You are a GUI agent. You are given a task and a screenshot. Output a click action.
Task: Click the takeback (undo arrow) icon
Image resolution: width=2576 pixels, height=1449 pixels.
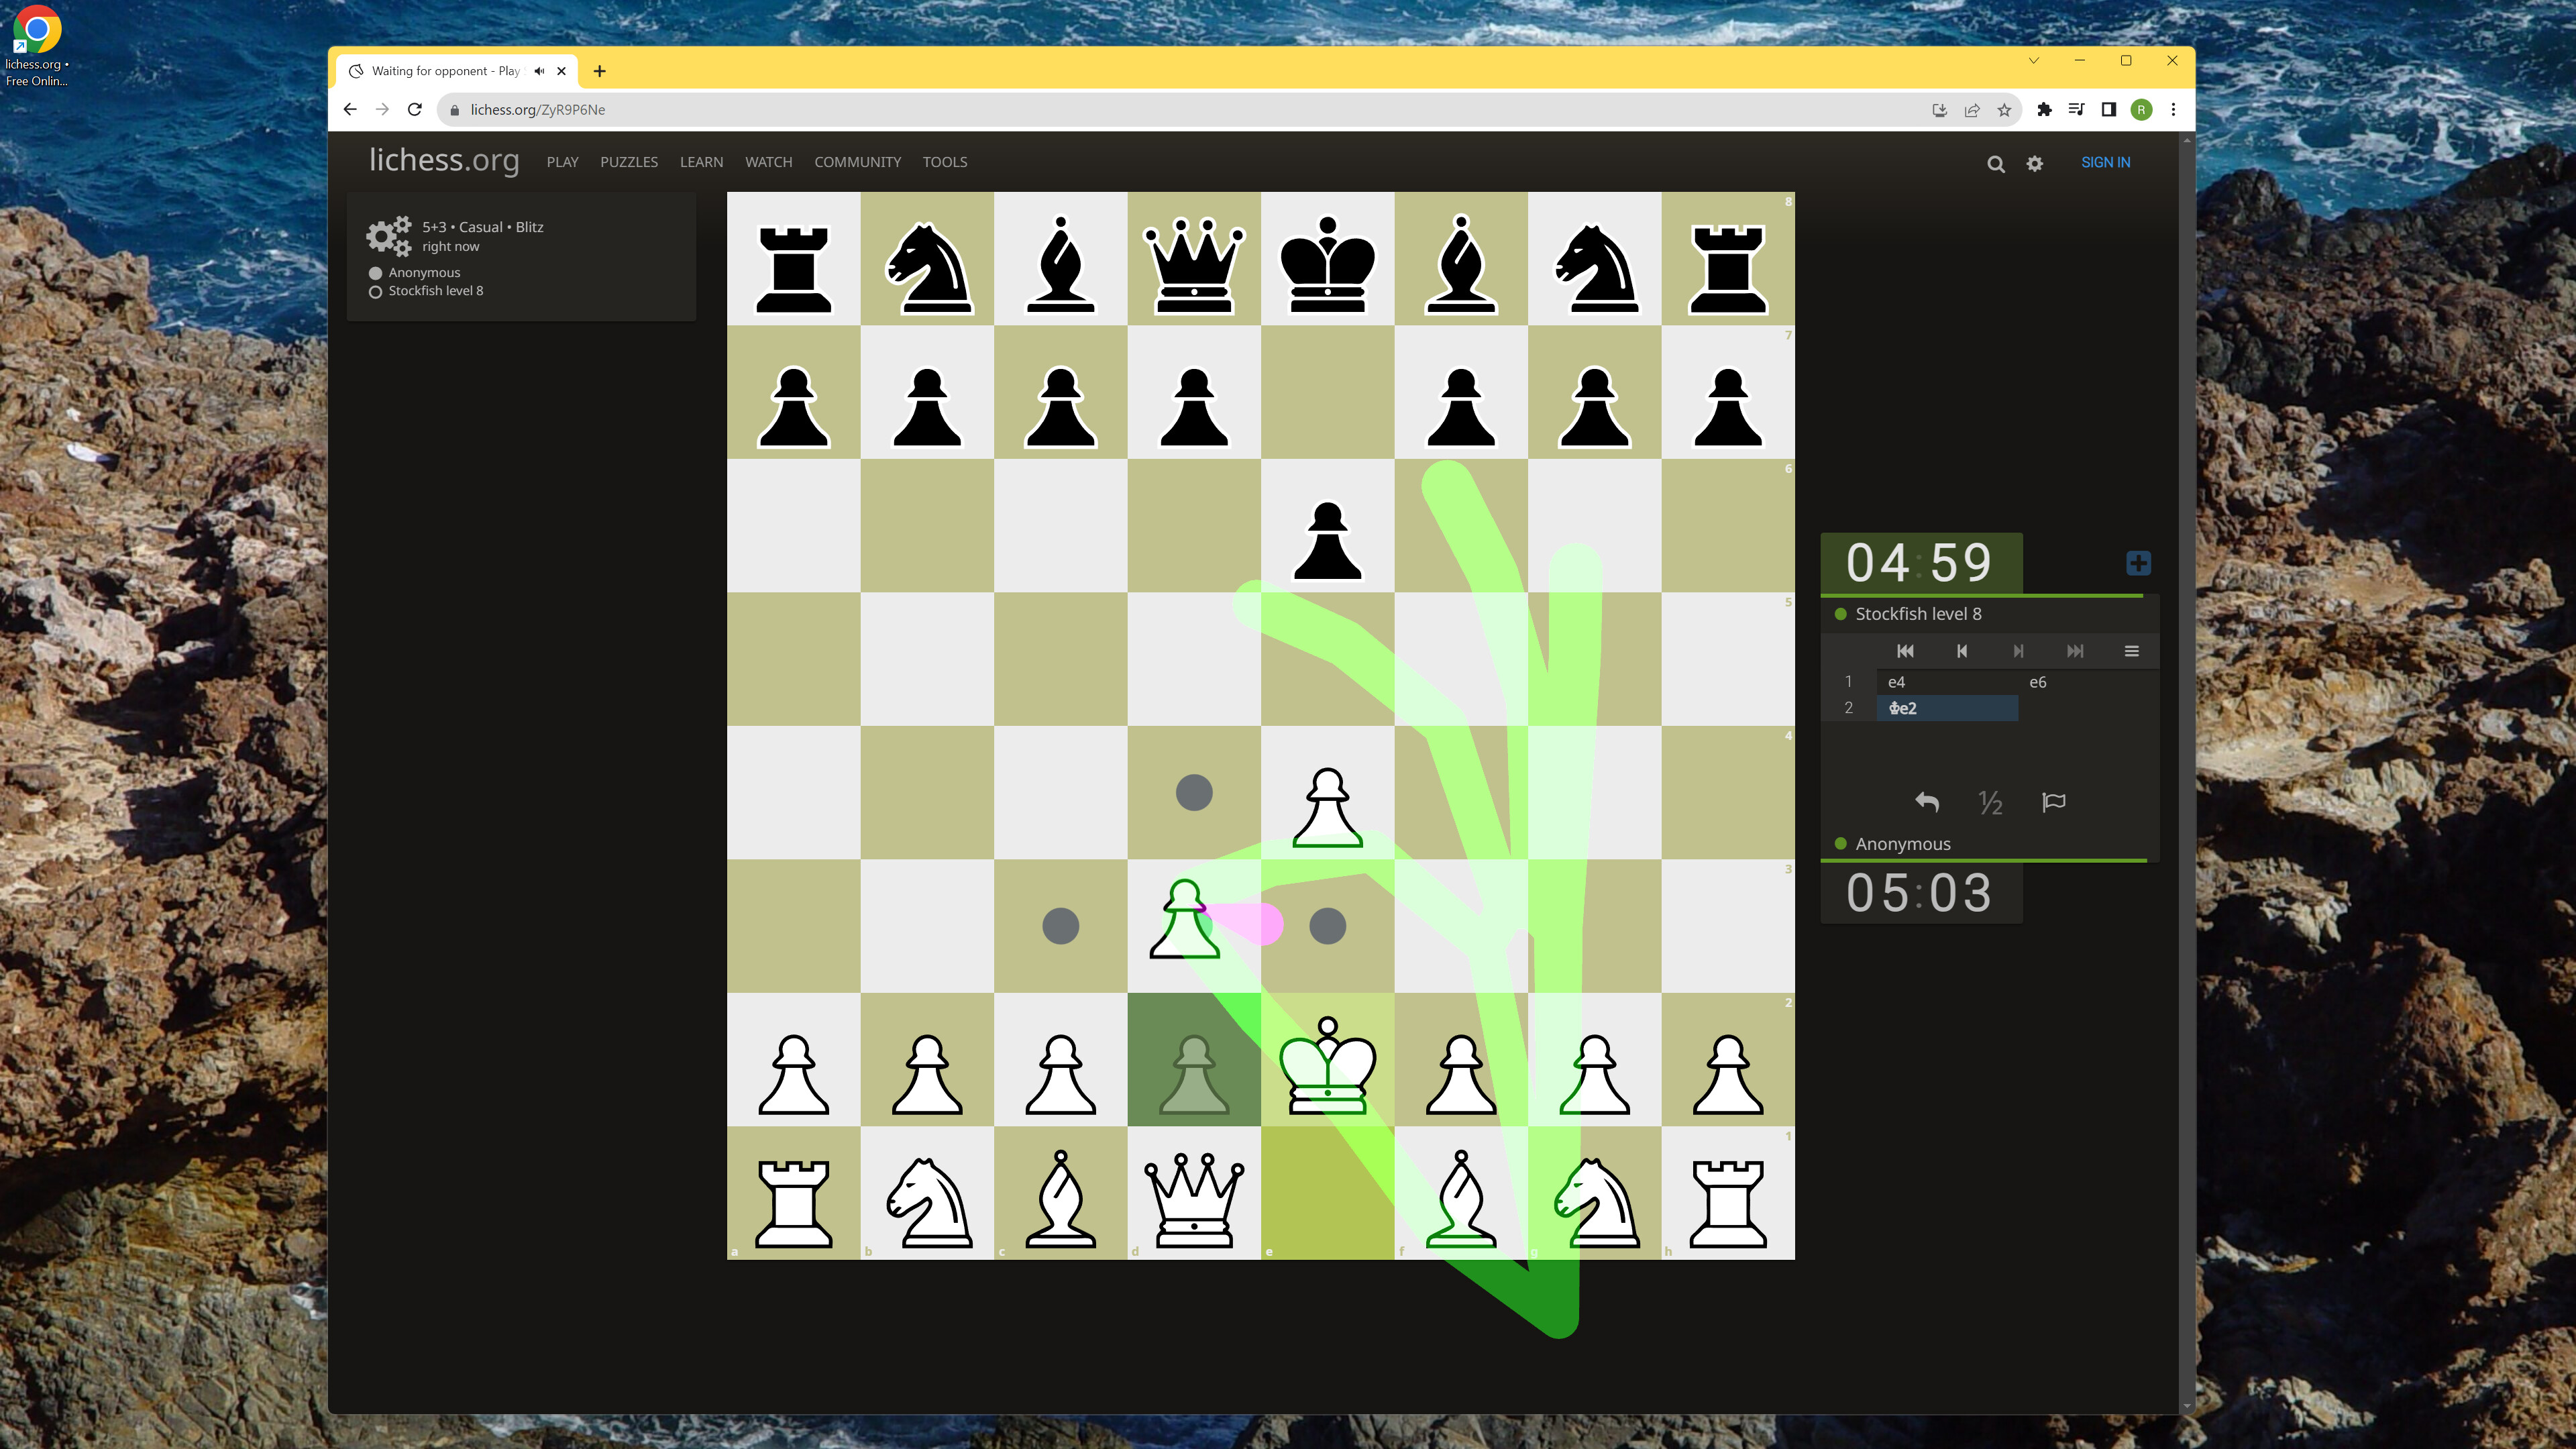[x=1927, y=802]
